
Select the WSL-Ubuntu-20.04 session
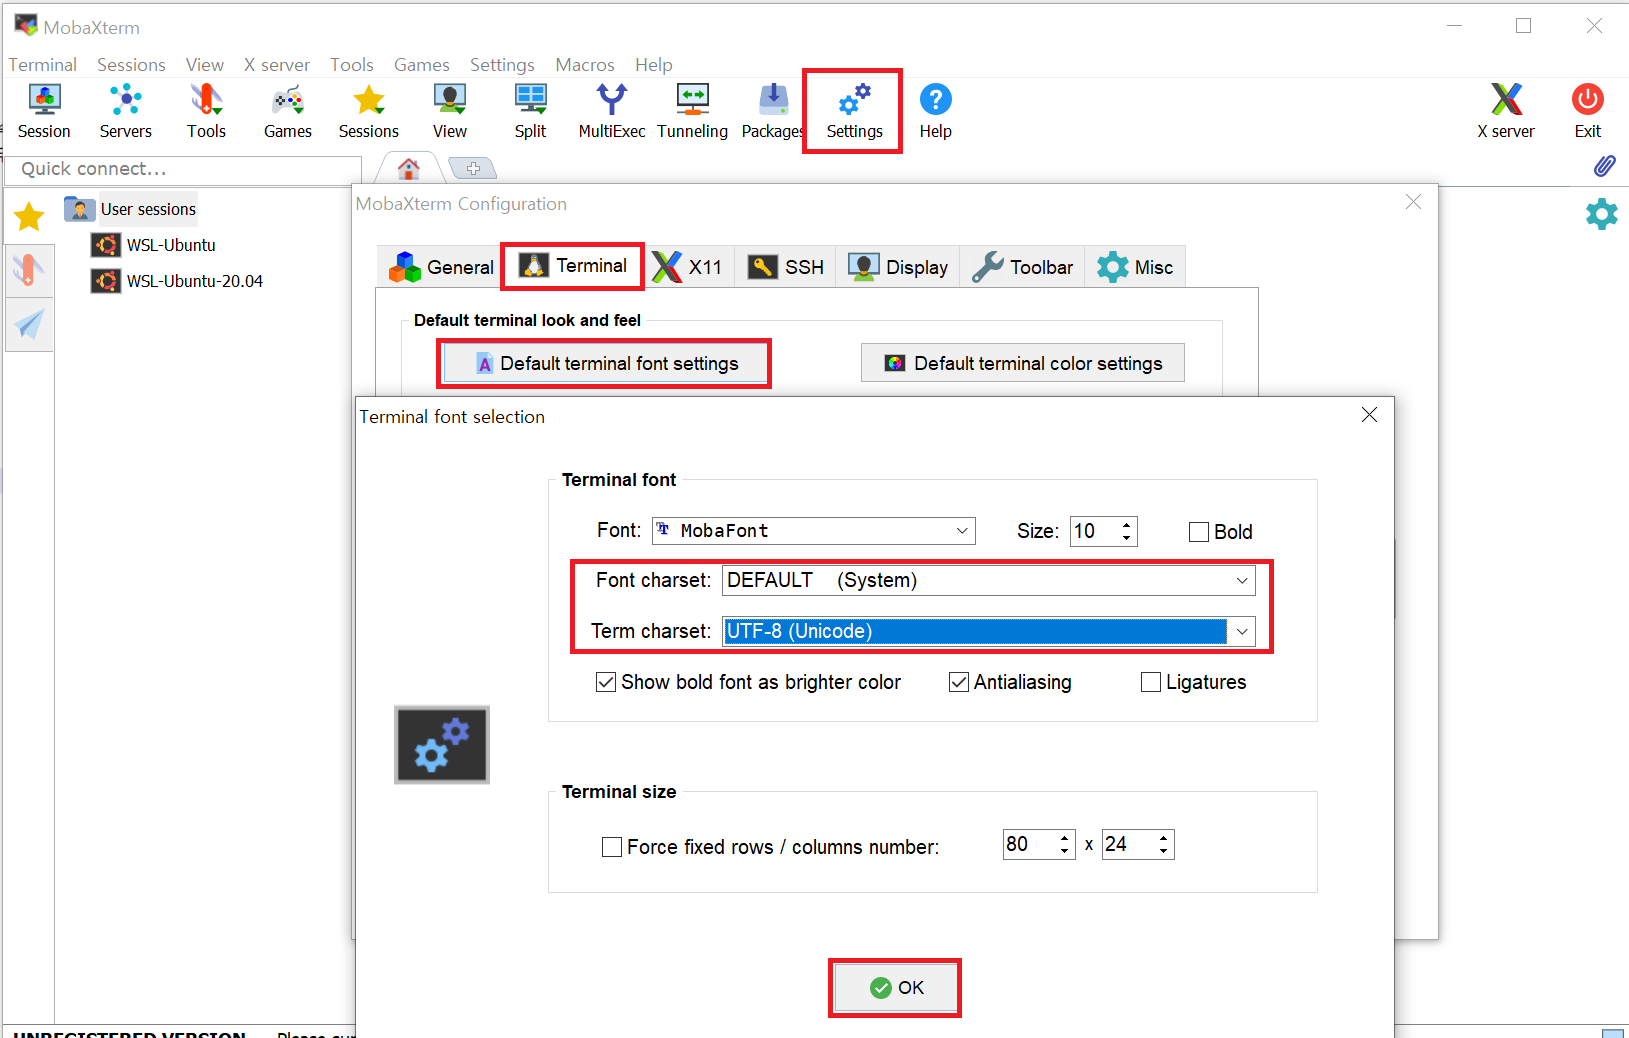[178, 281]
